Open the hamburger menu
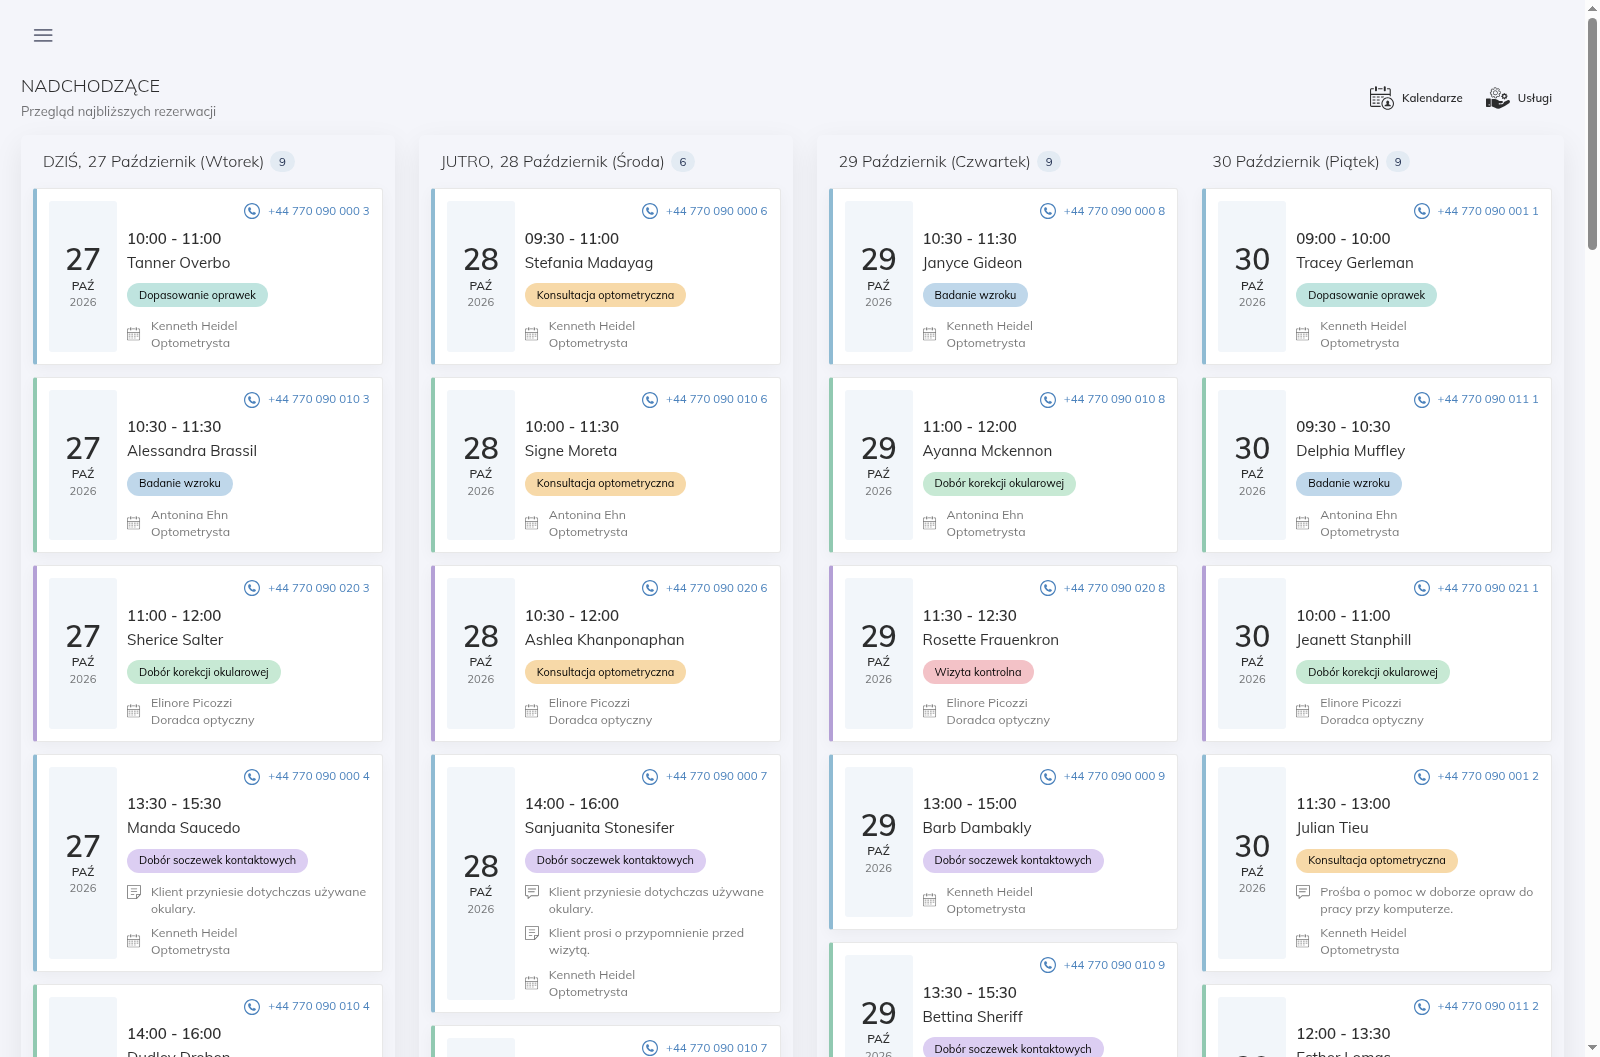The image size is (1600, 1057). [43, 35]
